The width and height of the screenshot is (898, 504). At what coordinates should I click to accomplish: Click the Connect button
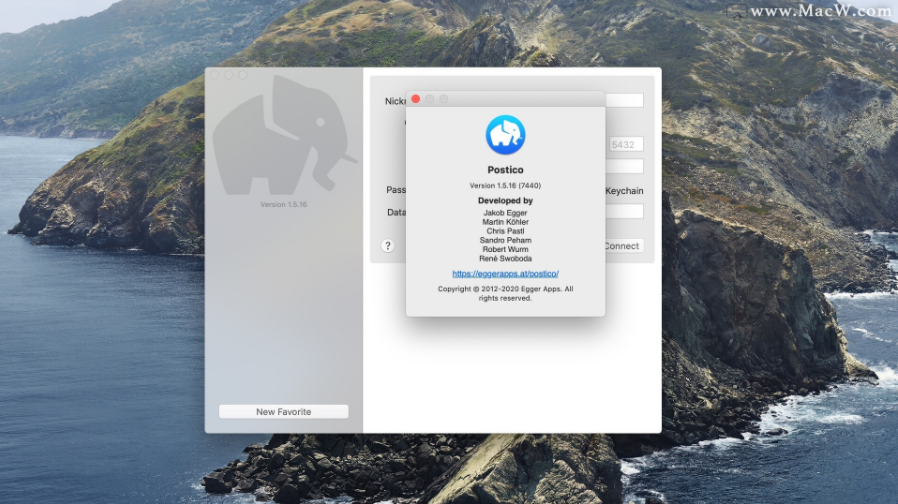pos(624,246)
